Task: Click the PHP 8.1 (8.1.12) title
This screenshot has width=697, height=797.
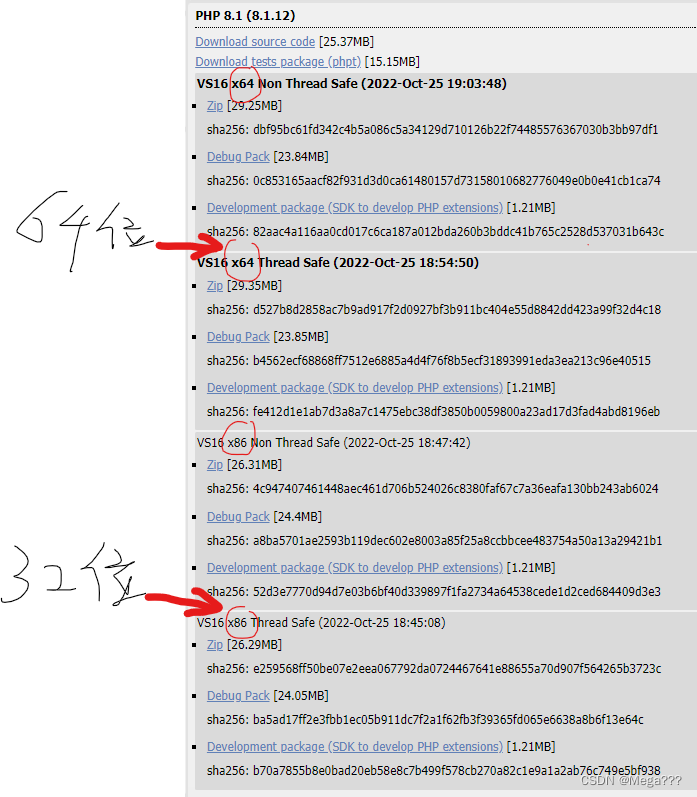Action: point(245,15)
